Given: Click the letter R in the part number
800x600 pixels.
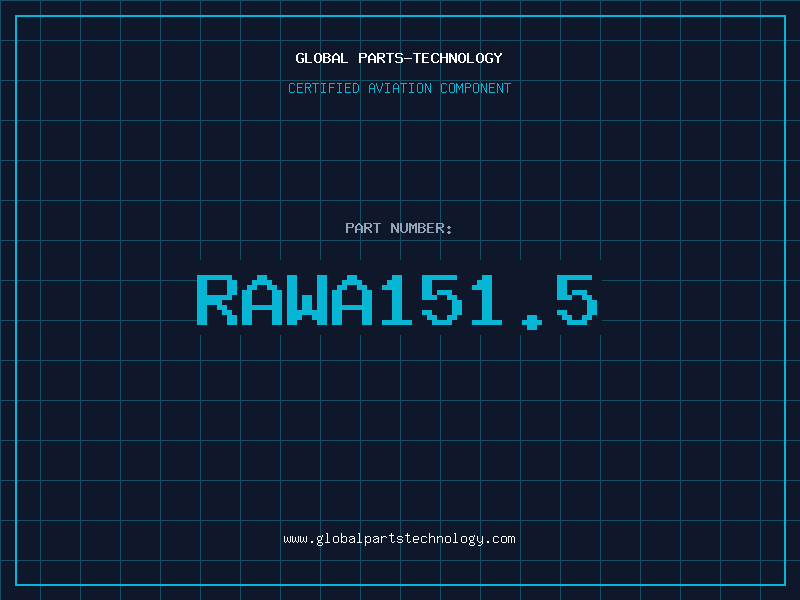Looking at the screenshot, I should (x=217, y=300).
